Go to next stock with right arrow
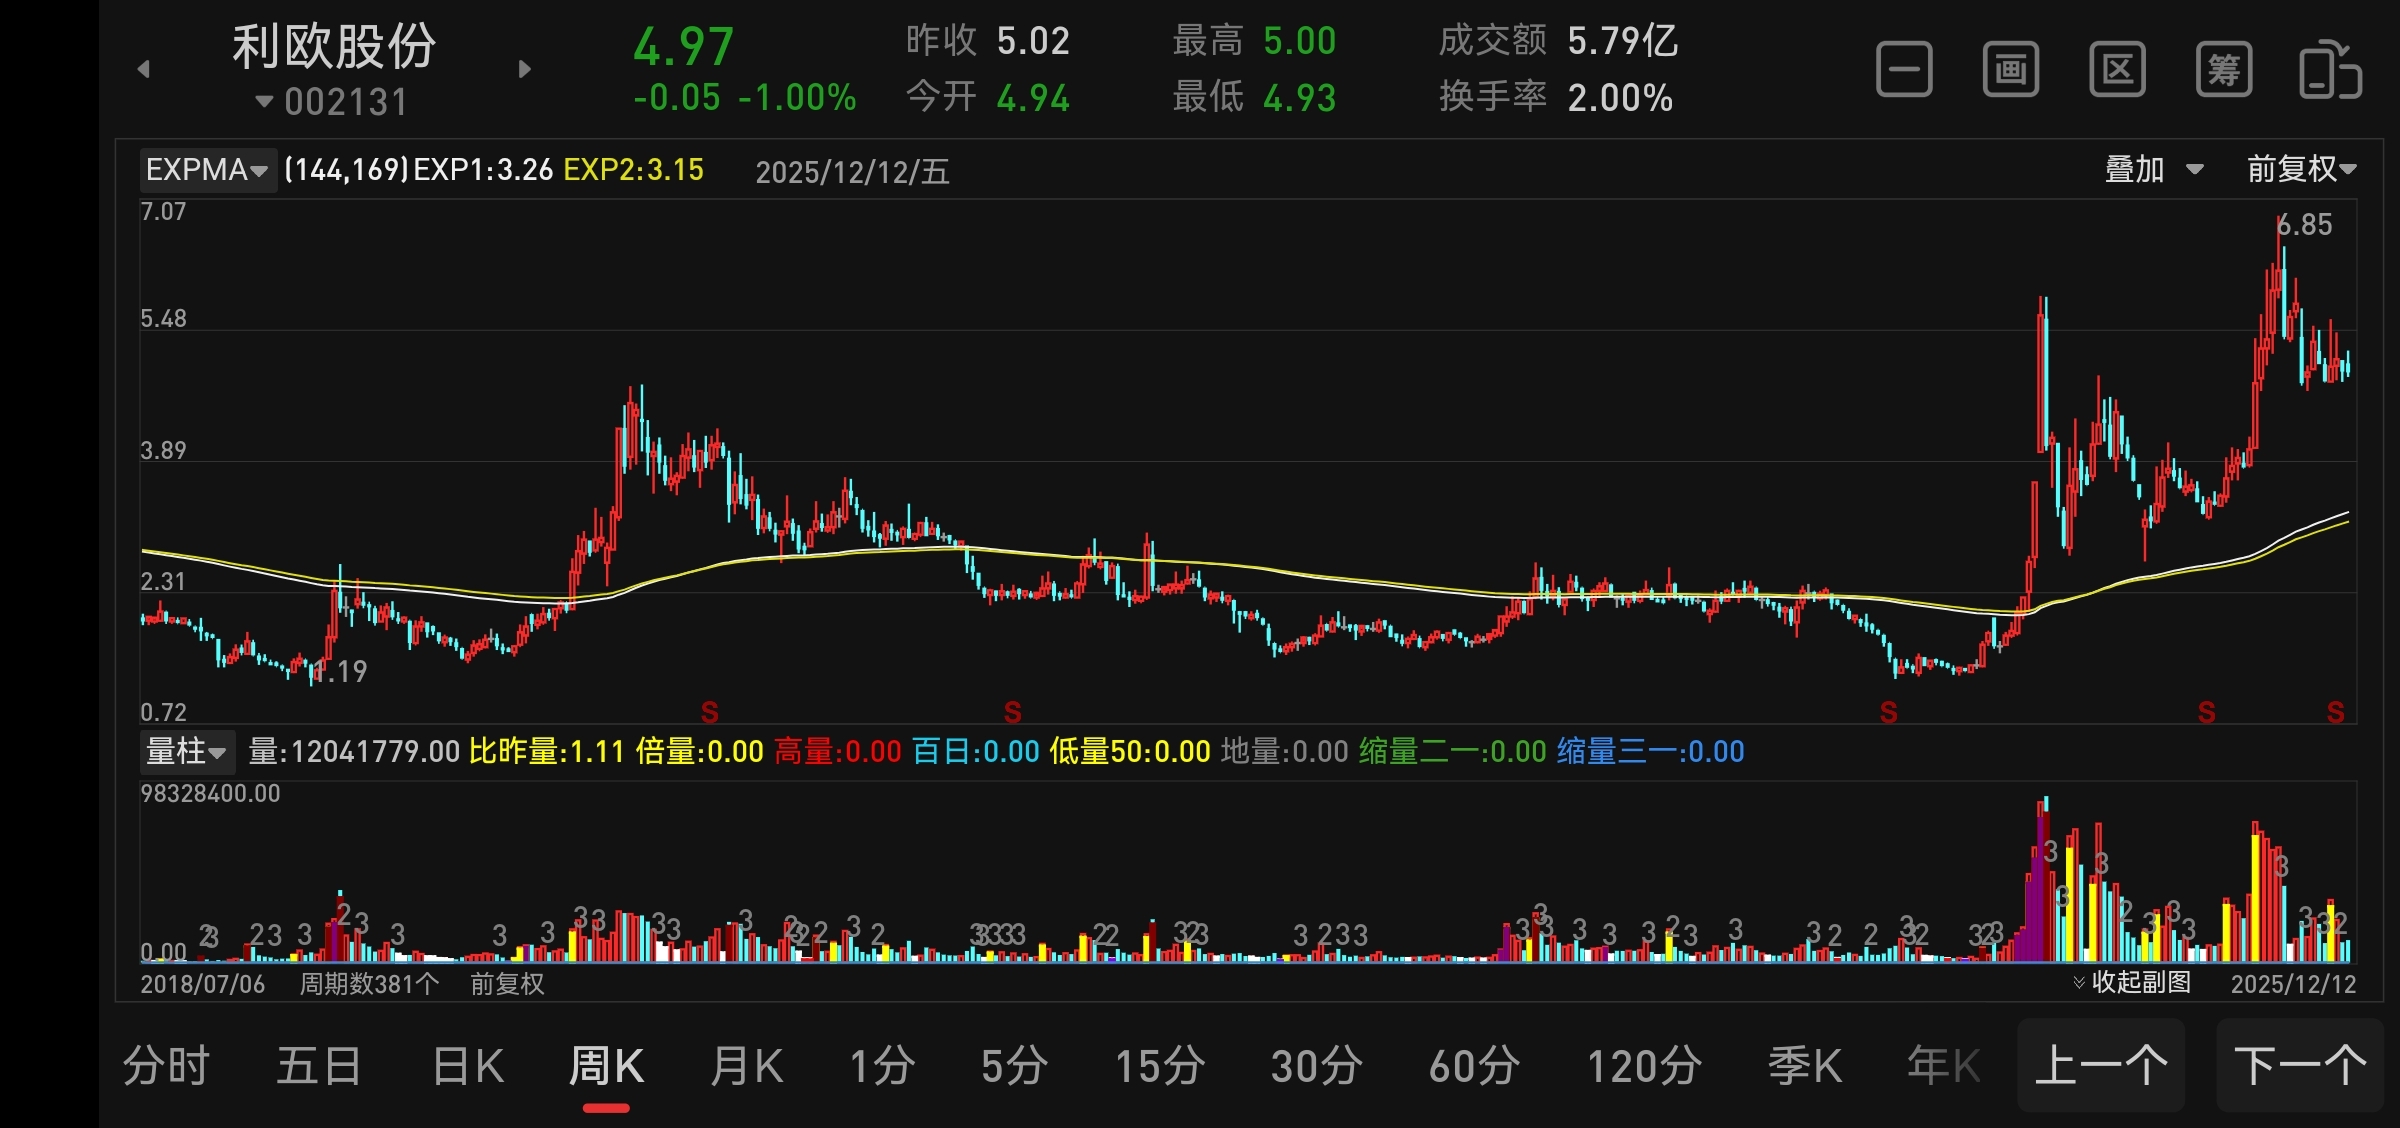 click(x=525, y=69)
